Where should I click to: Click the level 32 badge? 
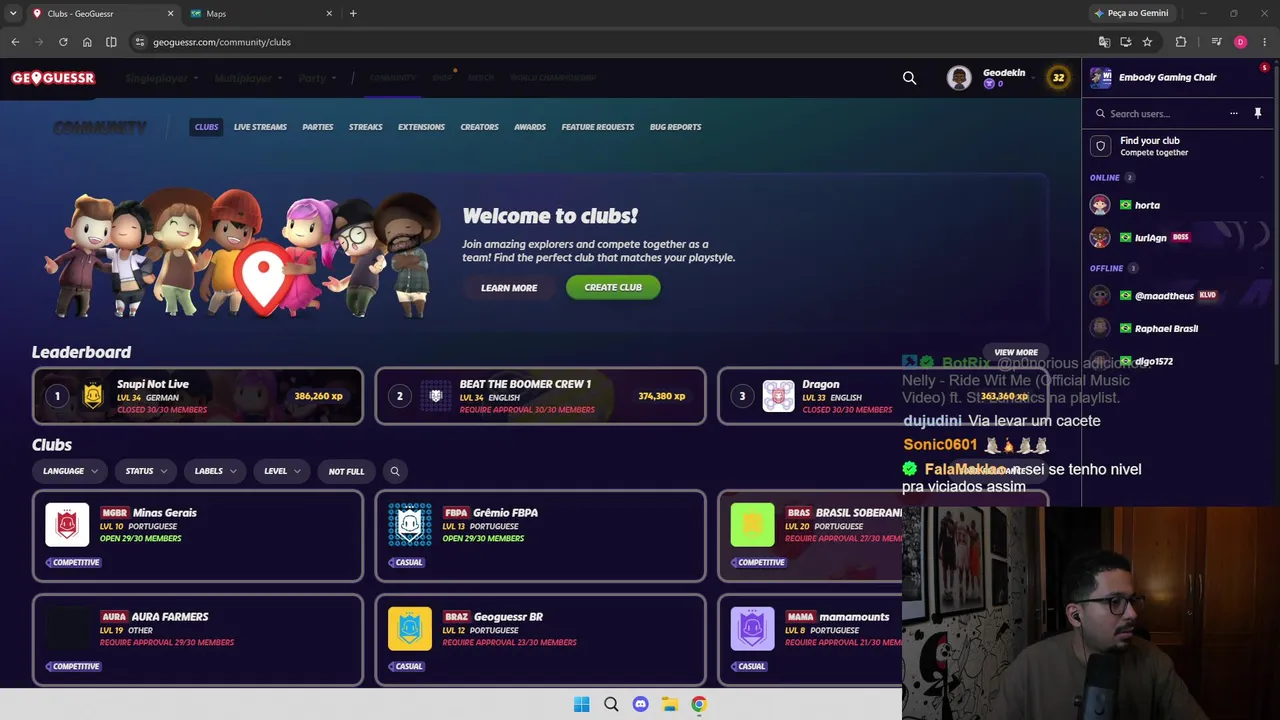pos(1058,78)
